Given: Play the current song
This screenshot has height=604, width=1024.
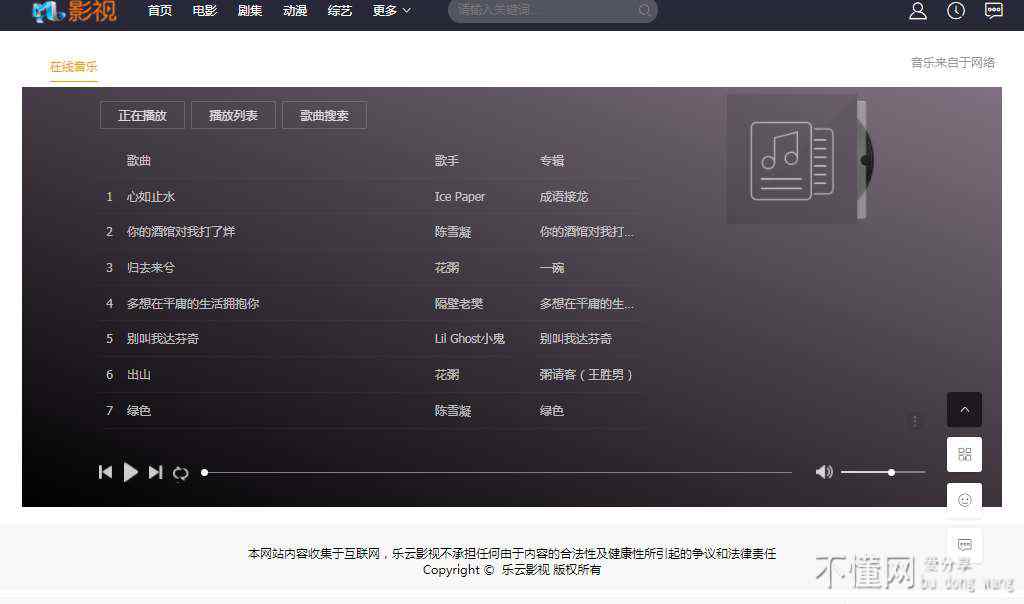Looking at the screenshot, I should point(131,472).
